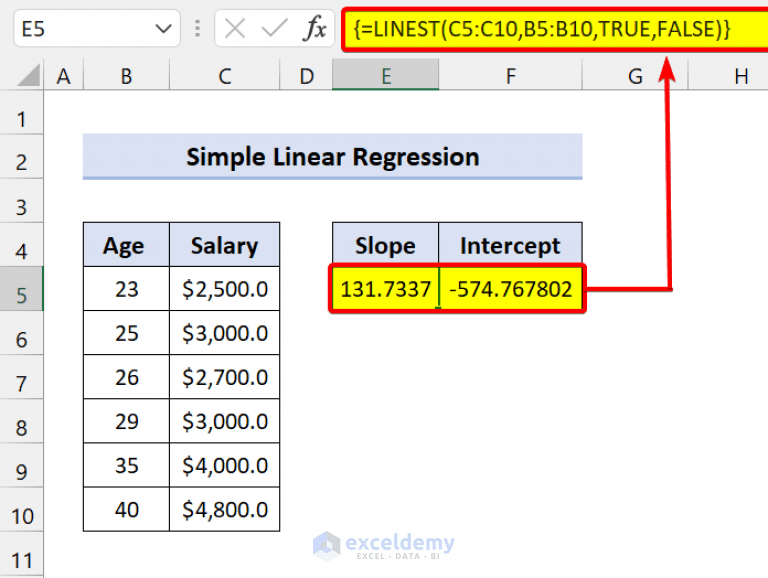Click the formula bar options dots handle
Viewport: 768px width, 578px height.
pyautogui.click(x=197, y=29)
